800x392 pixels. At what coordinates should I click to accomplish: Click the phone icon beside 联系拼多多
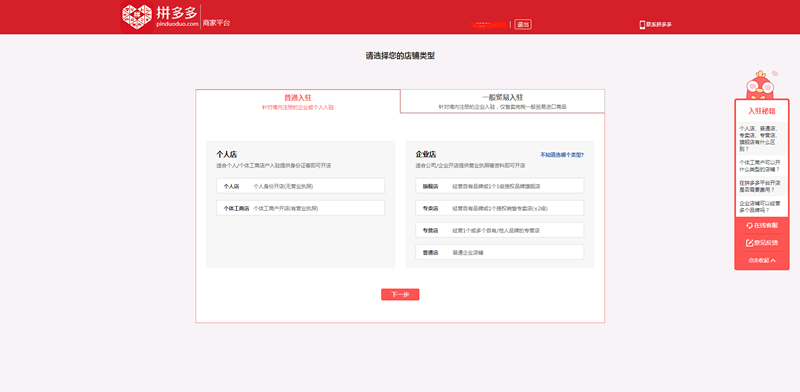point(642,24)
